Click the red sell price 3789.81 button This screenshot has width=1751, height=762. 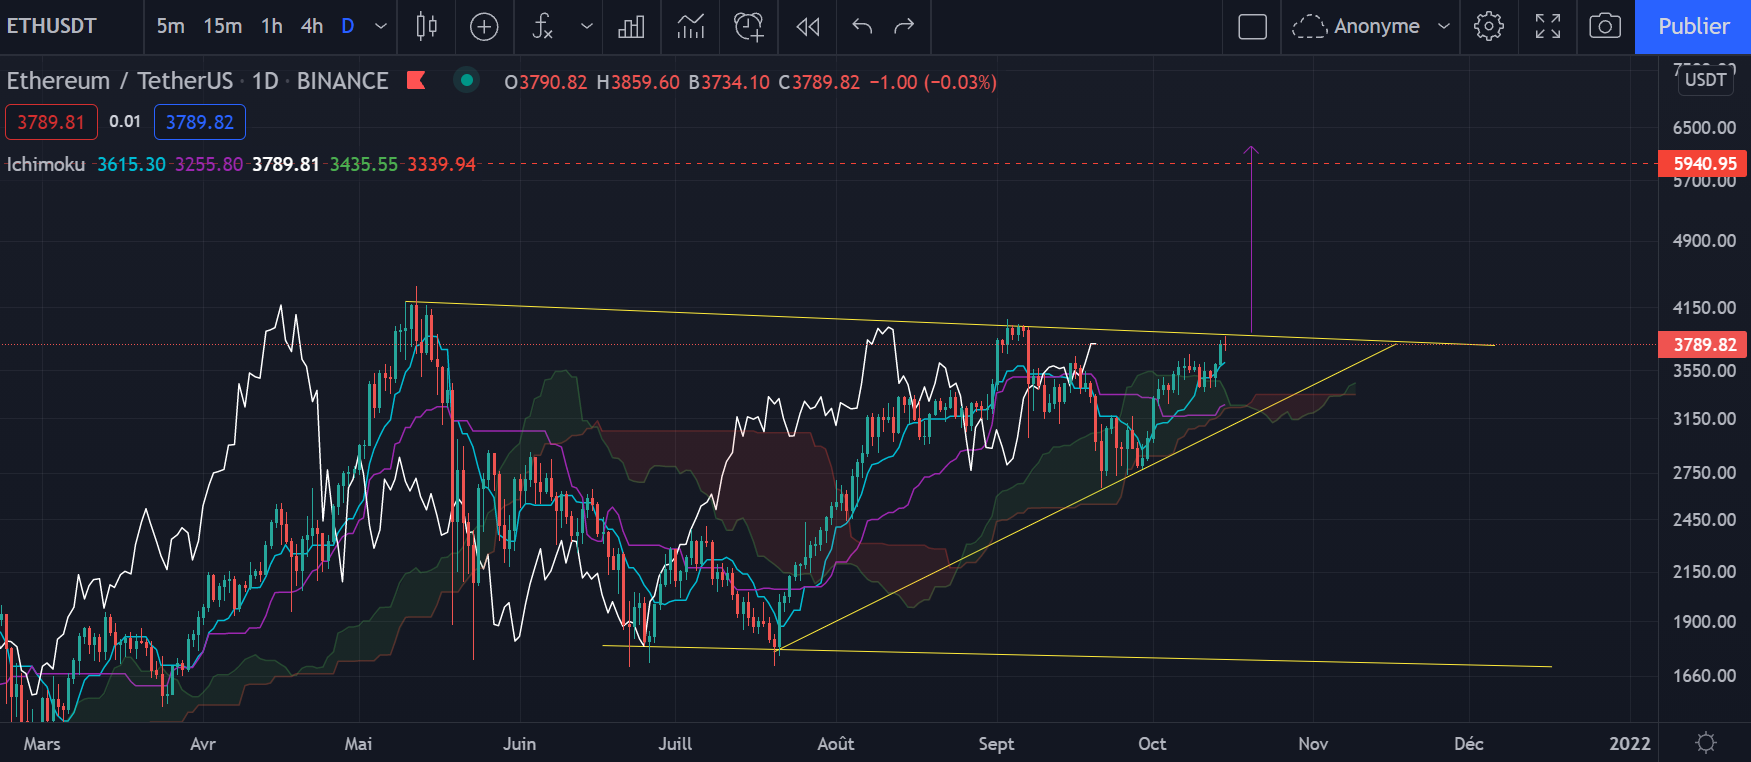[51, 122]
